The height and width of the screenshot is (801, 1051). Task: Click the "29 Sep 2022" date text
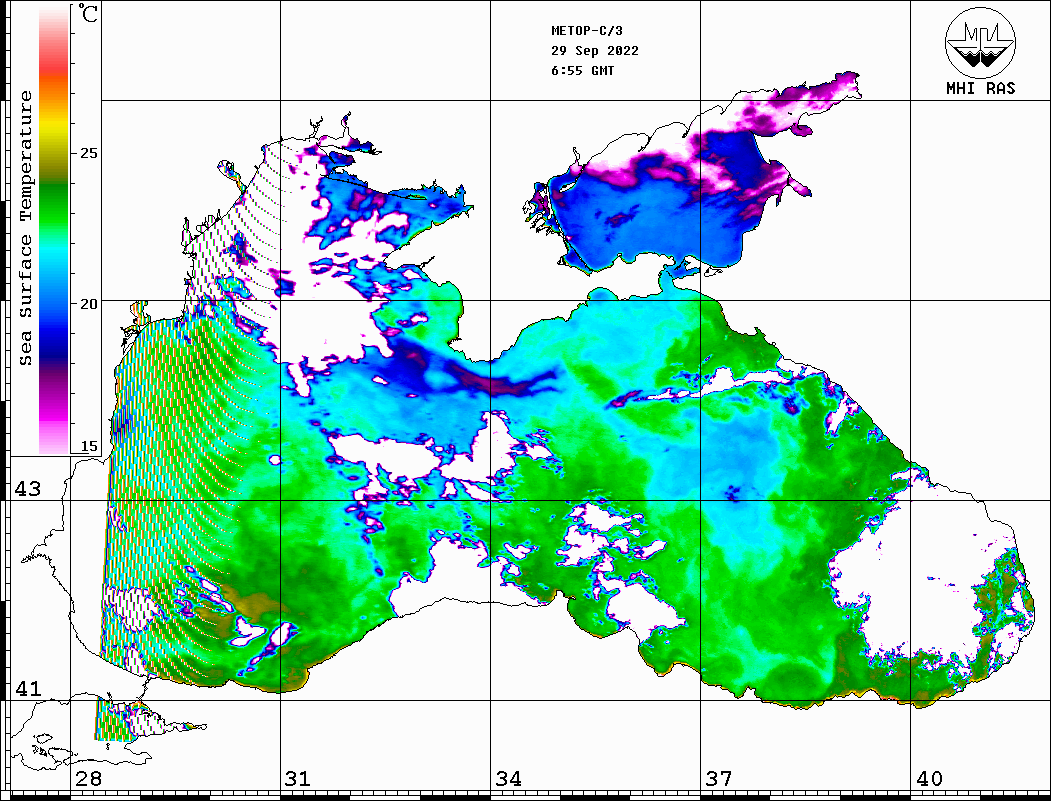[x=595, y=51]
